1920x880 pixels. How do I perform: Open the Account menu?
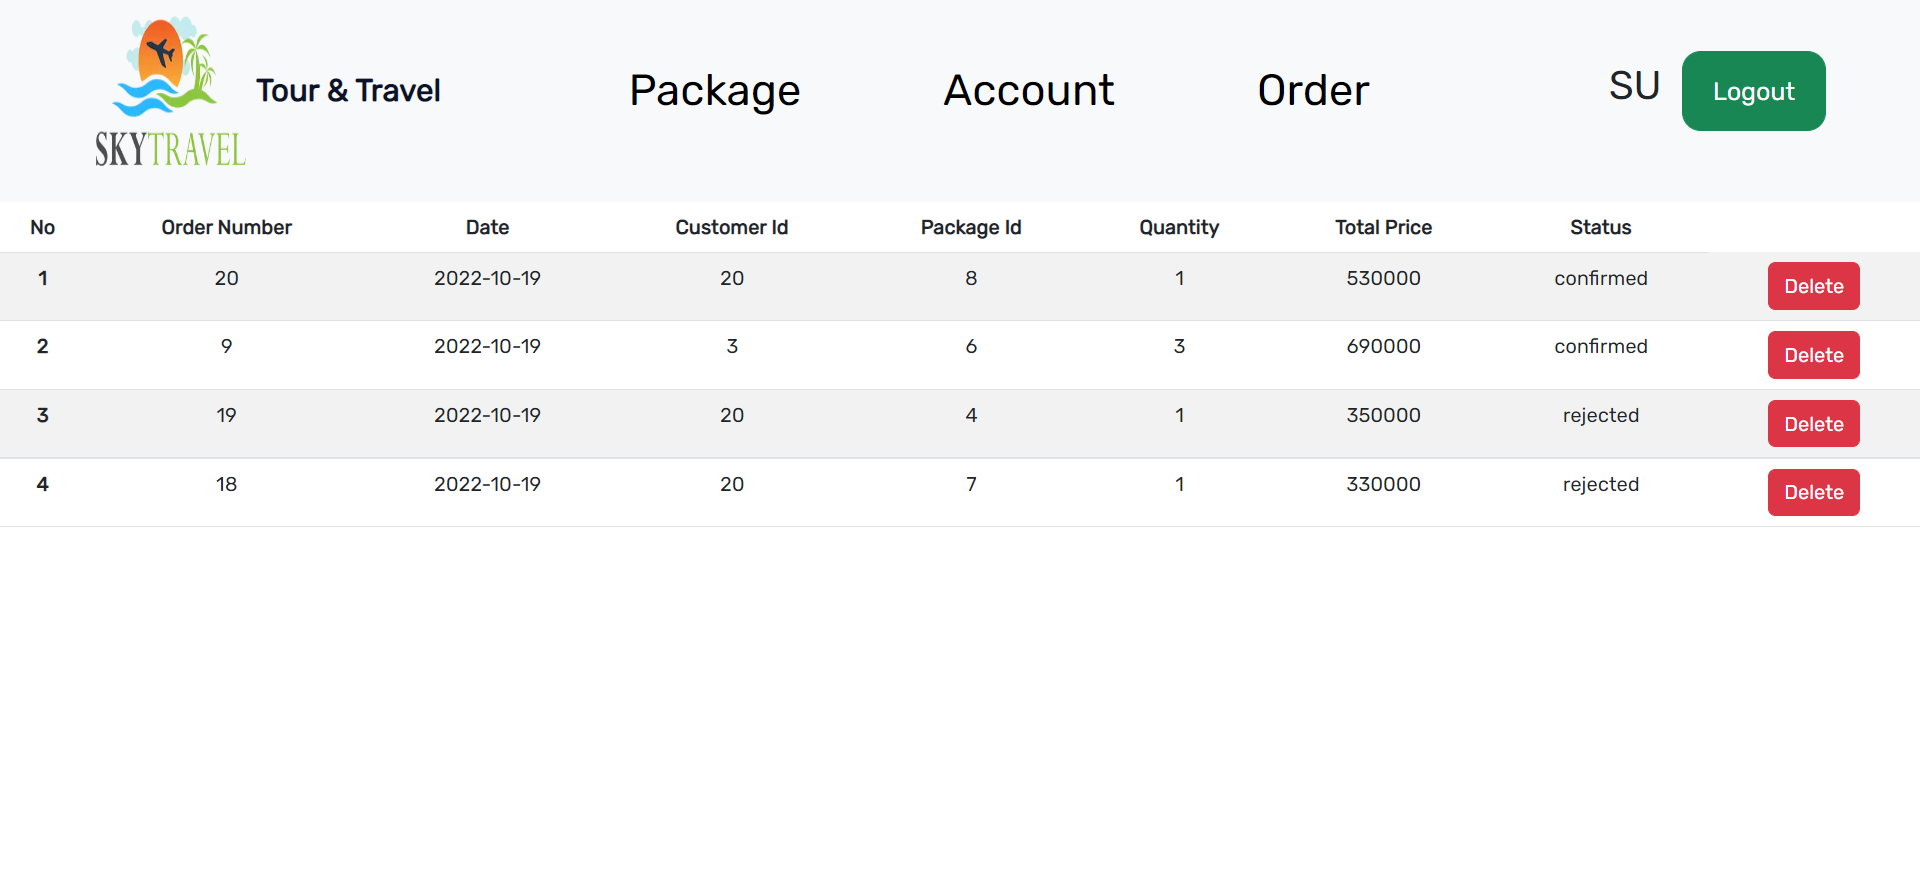1029,91
